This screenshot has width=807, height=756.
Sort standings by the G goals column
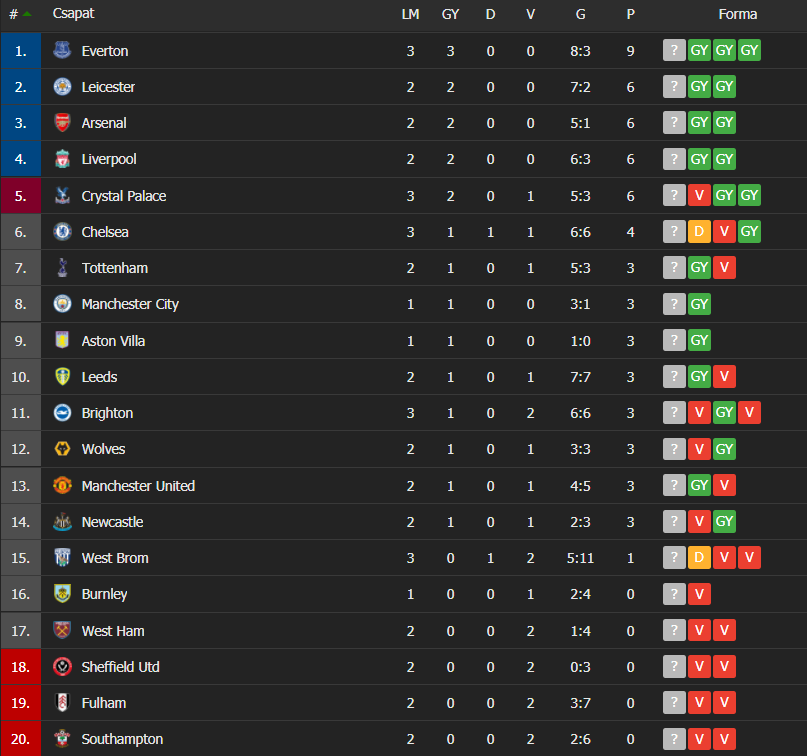click(581, 14)
